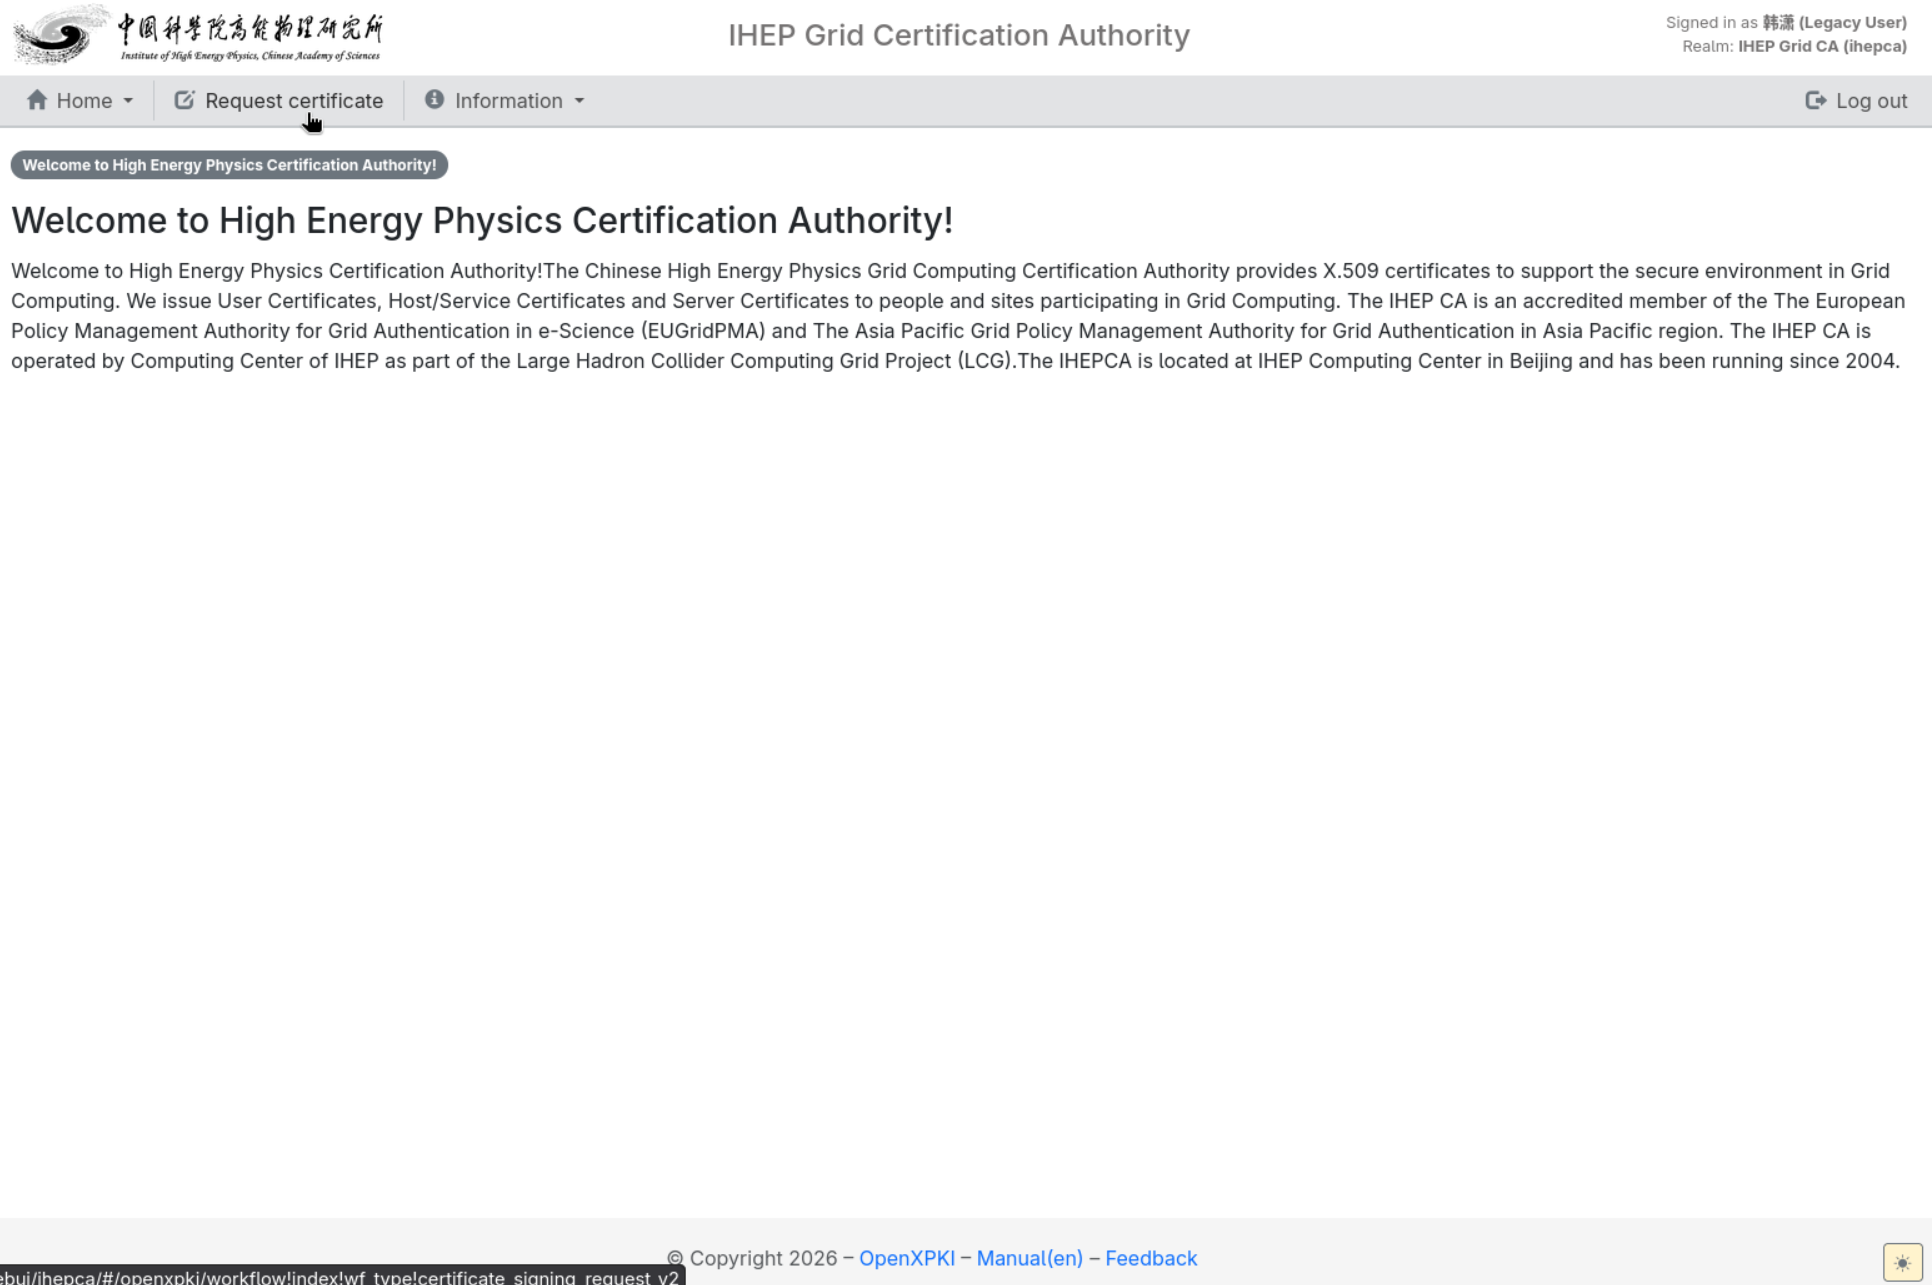The image size is (1932, 1285).
Task: Open the Manual(en) link
Action: [x=1029, y=1258]
